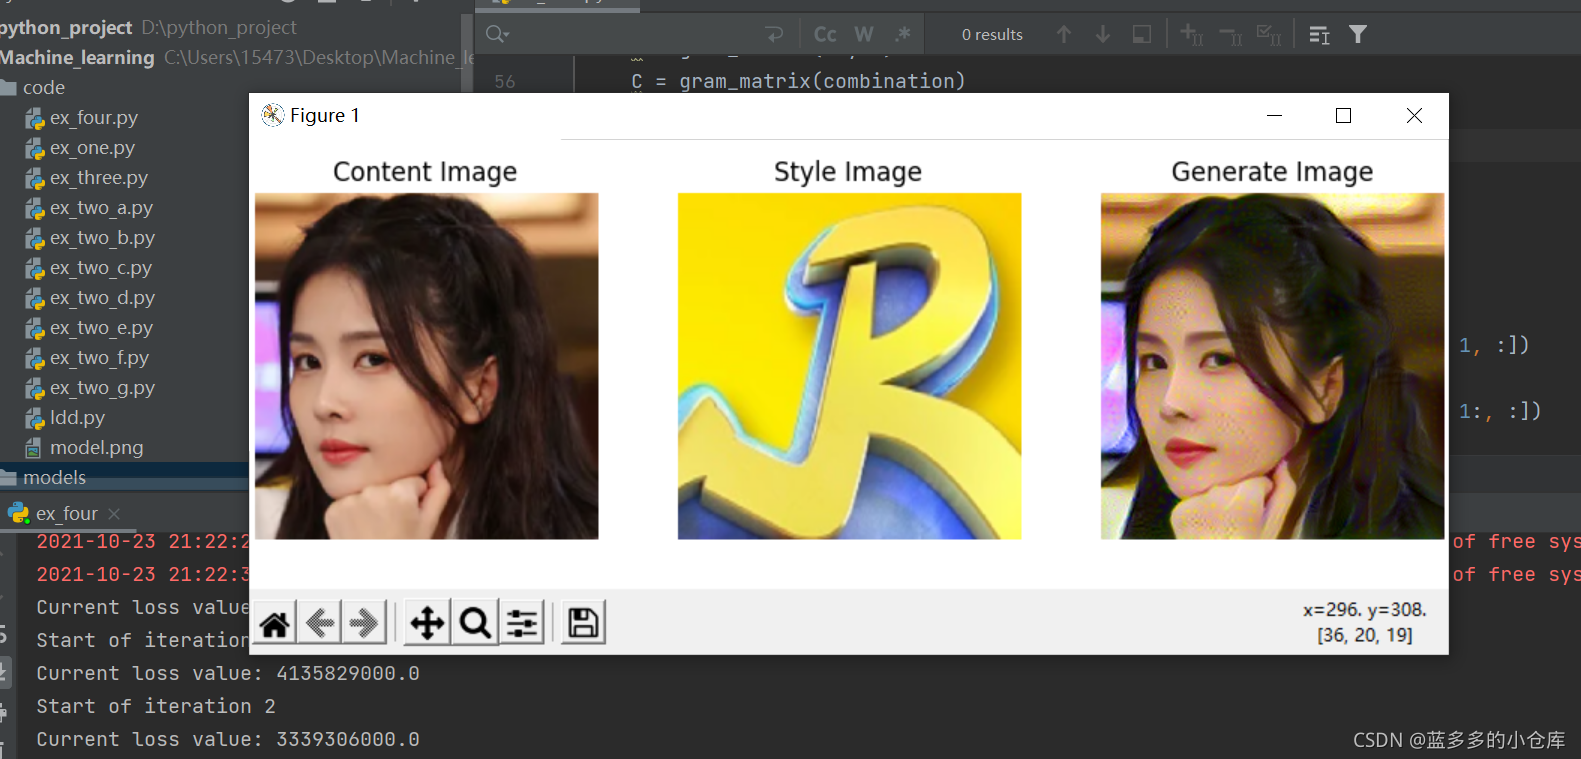Image resolution: width=1581 pixels, height=759 pixels.
Task: Click the search filter funnel icon
Action: coord(1357,35)
